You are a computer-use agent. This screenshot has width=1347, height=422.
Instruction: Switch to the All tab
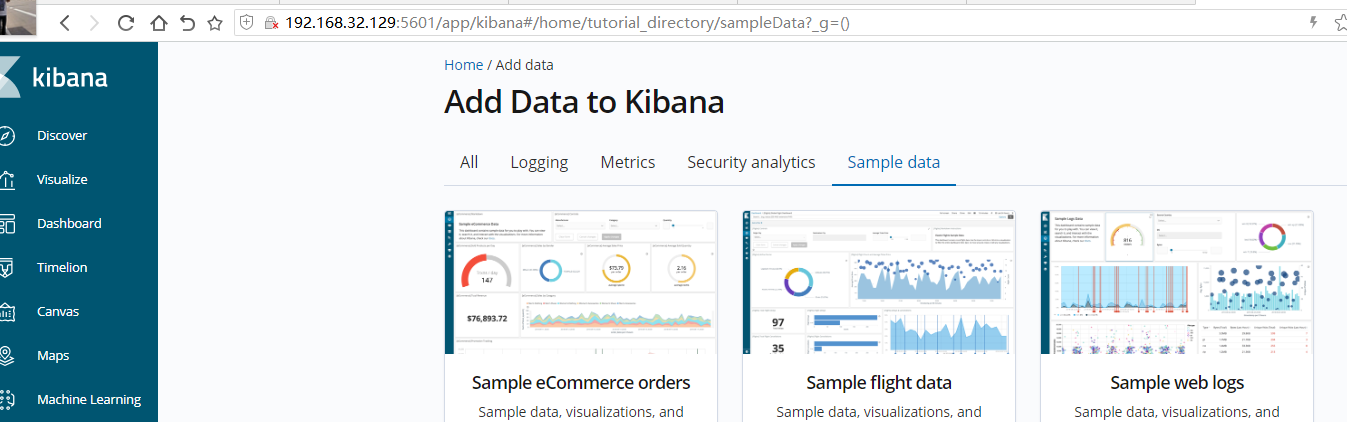469,162
